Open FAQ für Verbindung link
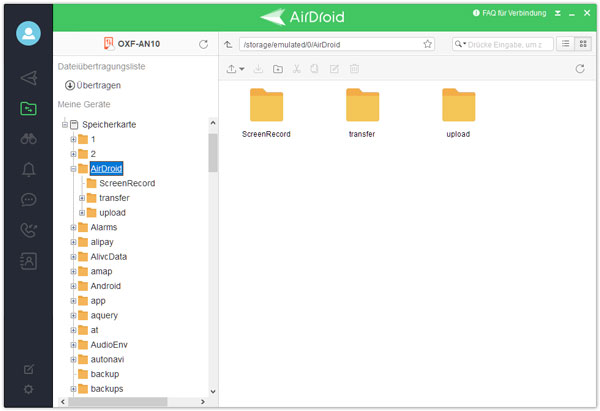The height and width of the screenshot is (411, 600). [510, 13]
